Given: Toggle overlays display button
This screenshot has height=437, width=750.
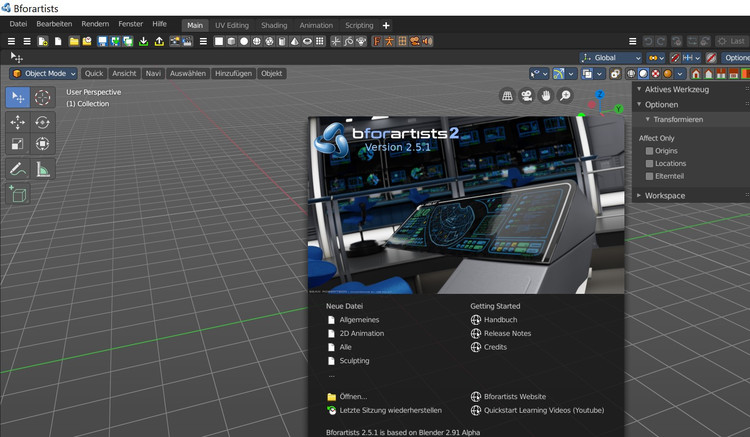Looking at the screenshot, I should tap(587, 74).
